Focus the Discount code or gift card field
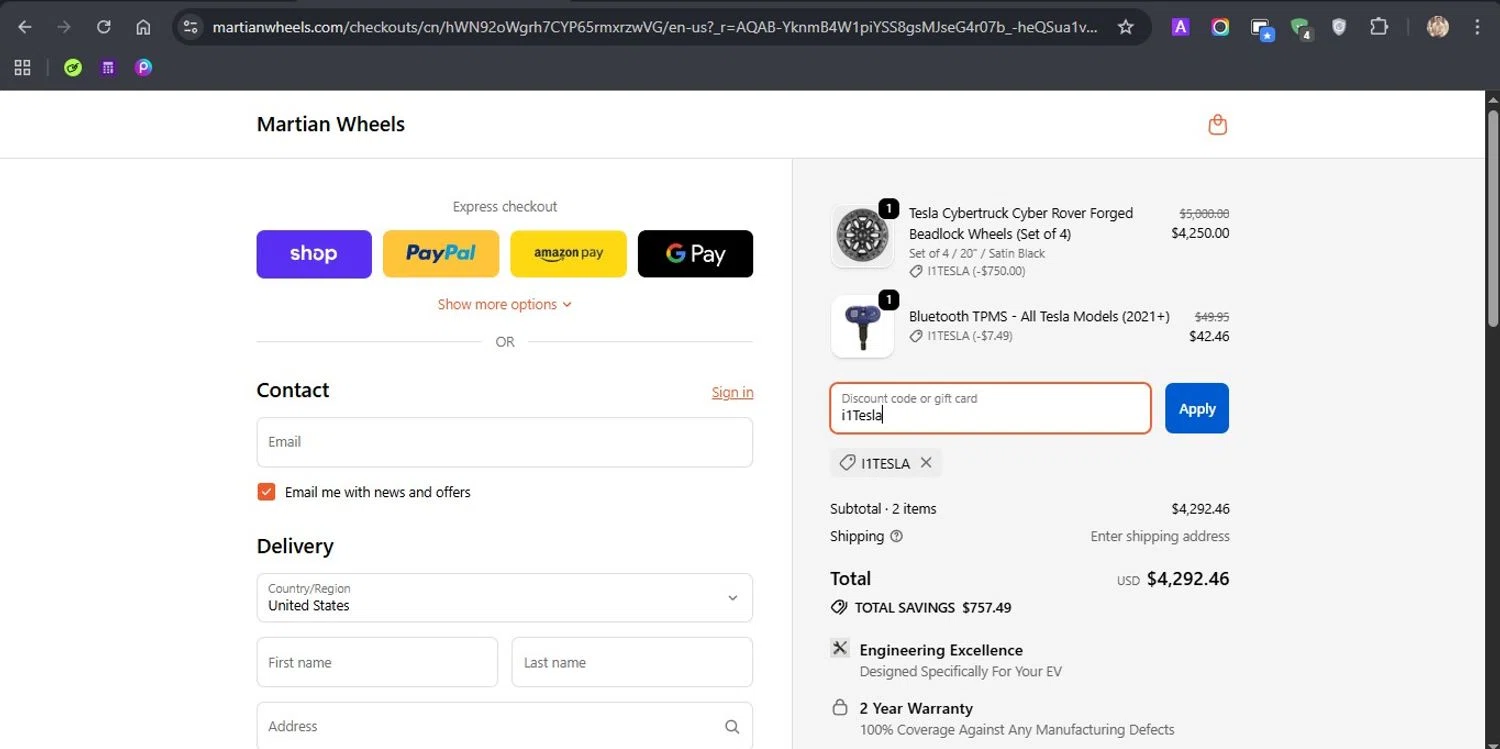 [x=990, y=408]
